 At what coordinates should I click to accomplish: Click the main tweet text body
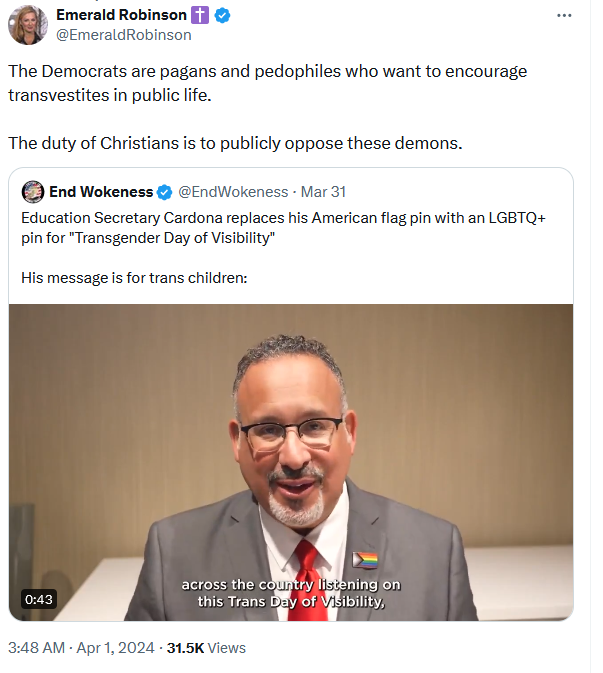click(x=267, y=107)
